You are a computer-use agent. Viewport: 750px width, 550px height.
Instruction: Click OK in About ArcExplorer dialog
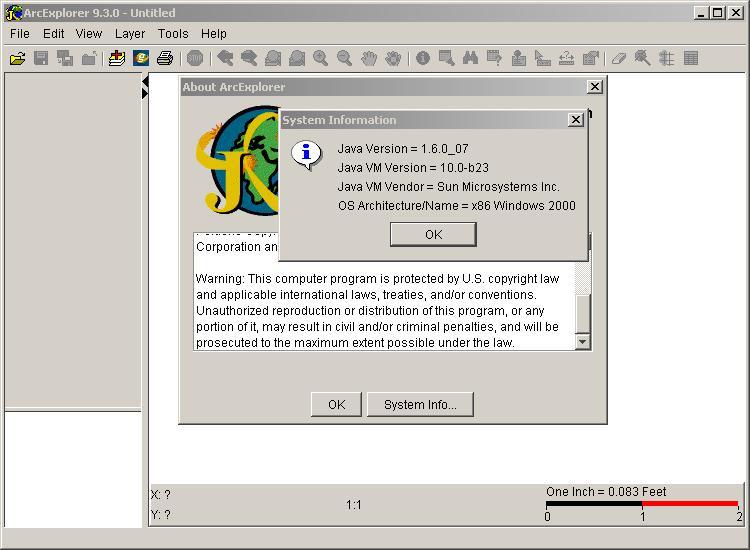click(x=336, y=405)
